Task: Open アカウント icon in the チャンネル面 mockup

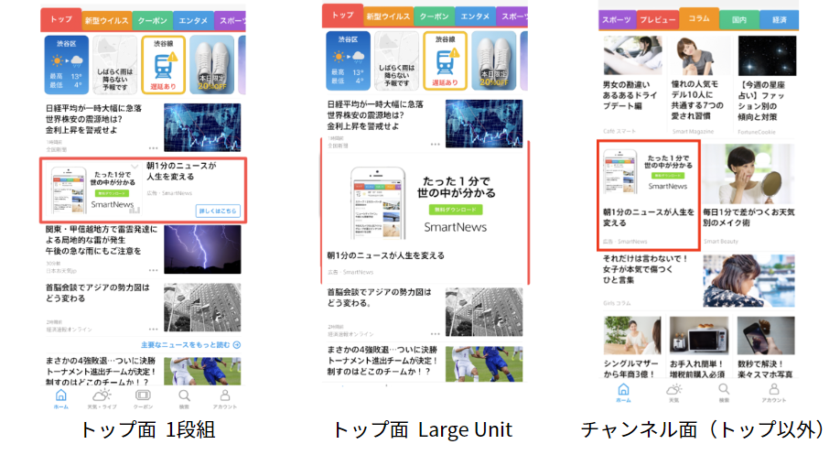Action: pos(773,393)
